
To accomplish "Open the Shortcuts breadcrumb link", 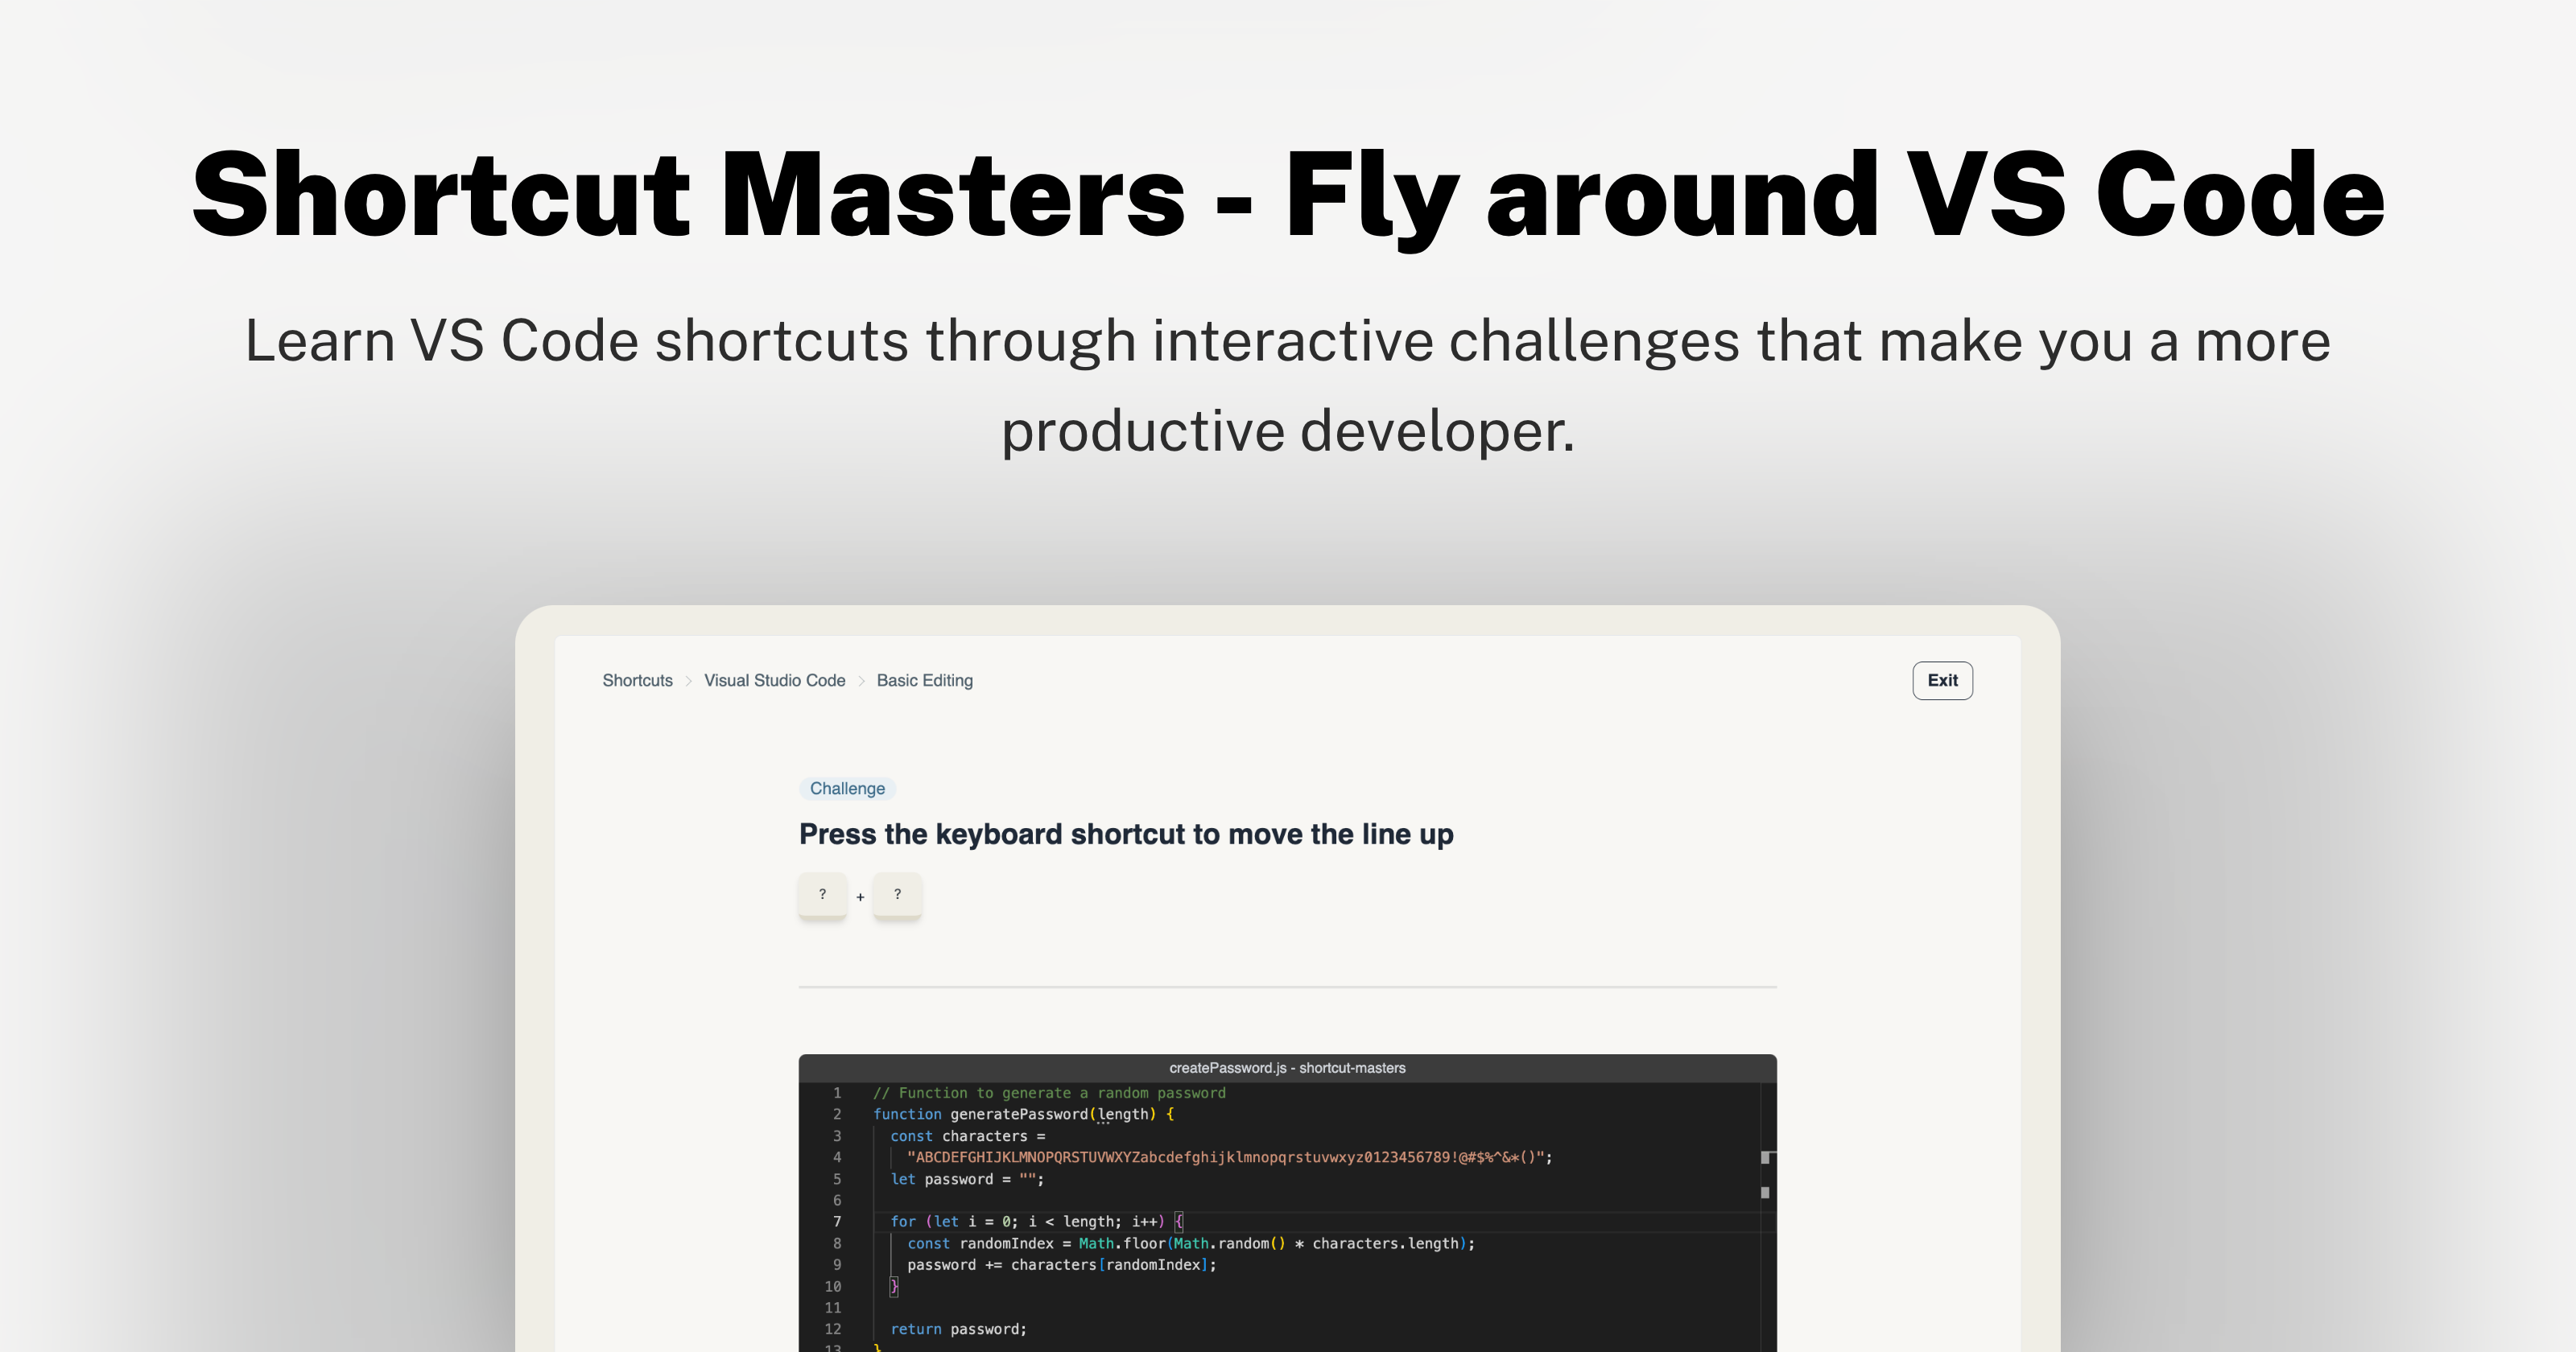I will pyautogui.click(x=637, y=680).
